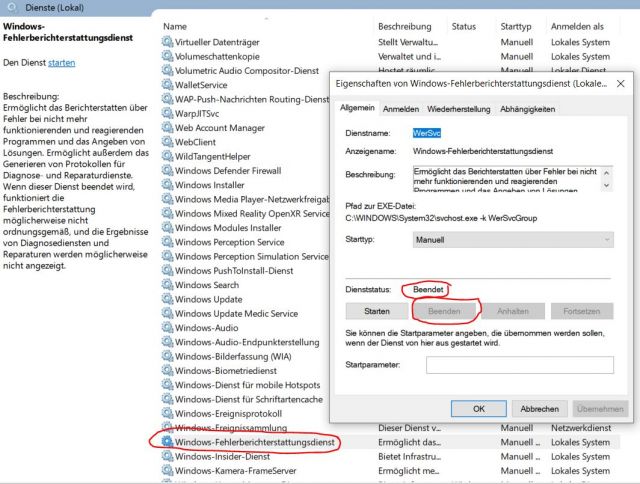The height and width of the screenshot is (484, 640).
Task: Select Windows-Dienst für mobile Hotspots row
Action: pyautogui.click(x=247, y=385)
